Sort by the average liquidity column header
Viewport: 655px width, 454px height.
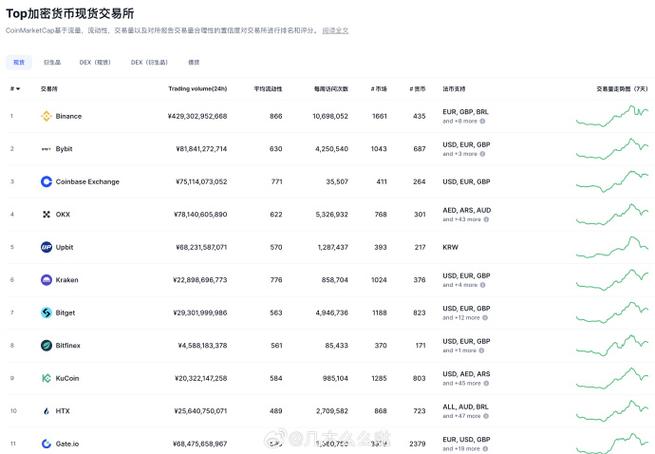(x=268, y=89)
